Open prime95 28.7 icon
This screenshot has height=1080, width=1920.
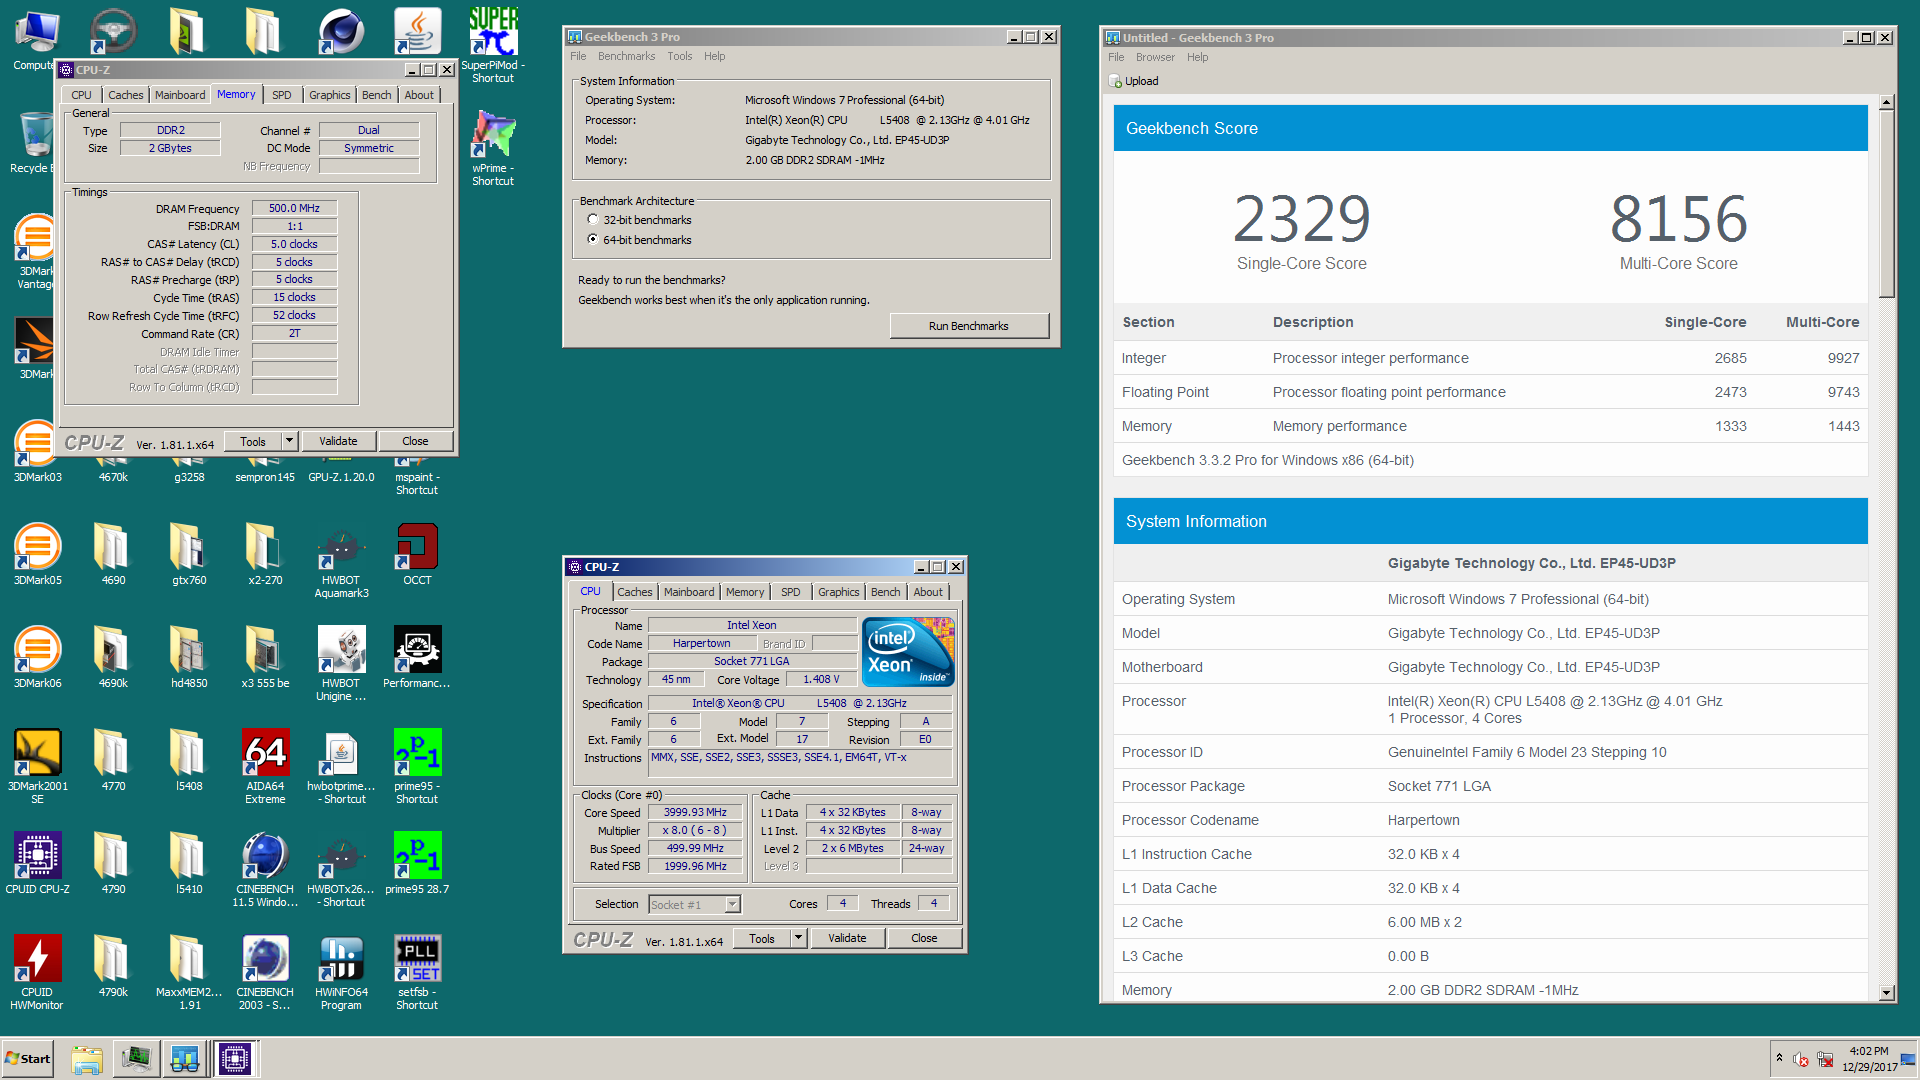click(x=417, y=856)
